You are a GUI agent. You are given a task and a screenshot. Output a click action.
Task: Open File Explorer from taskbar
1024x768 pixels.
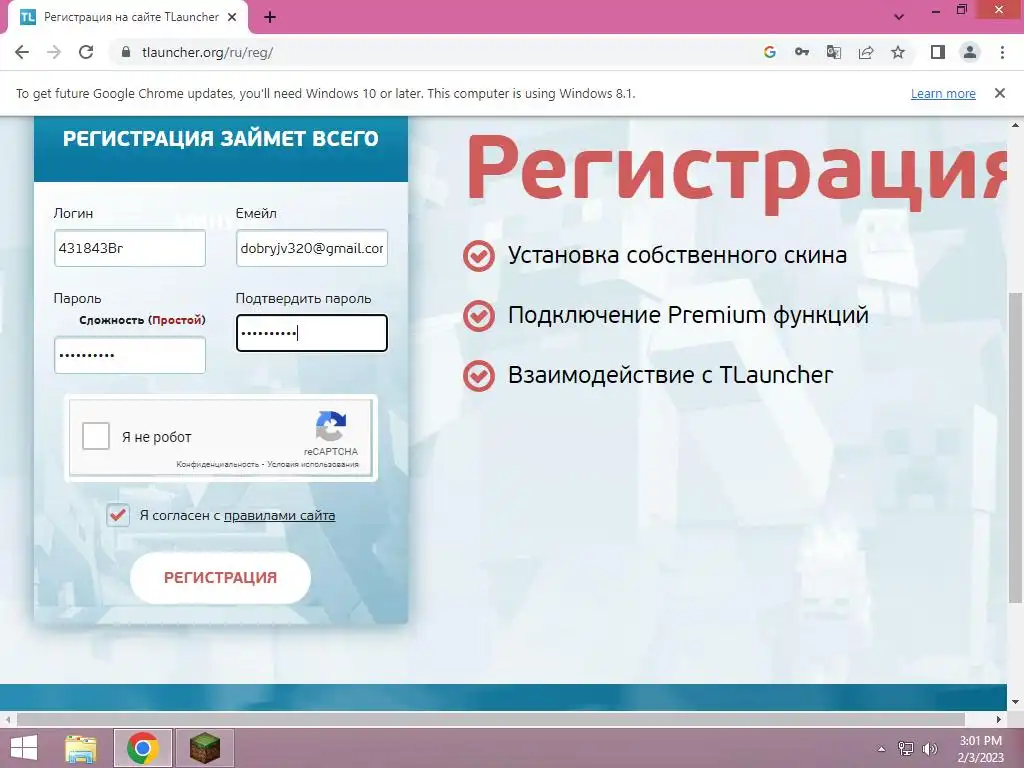81,748
